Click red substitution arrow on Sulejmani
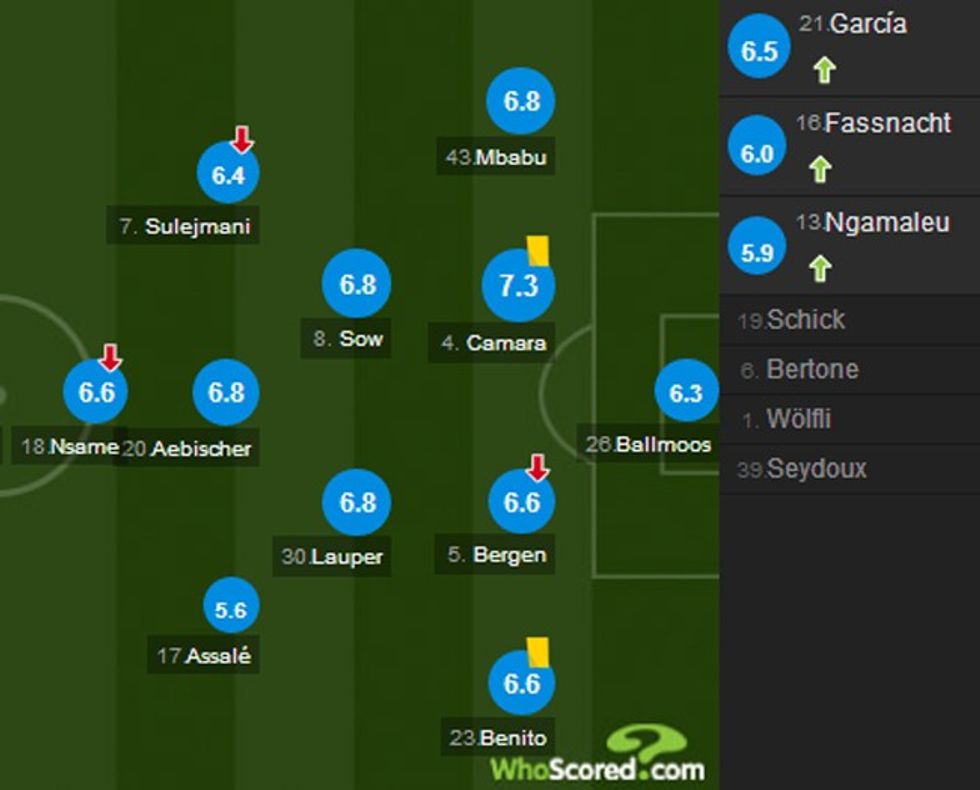Image resolution: width=980 pixels, height=790 pixels. 241,139
